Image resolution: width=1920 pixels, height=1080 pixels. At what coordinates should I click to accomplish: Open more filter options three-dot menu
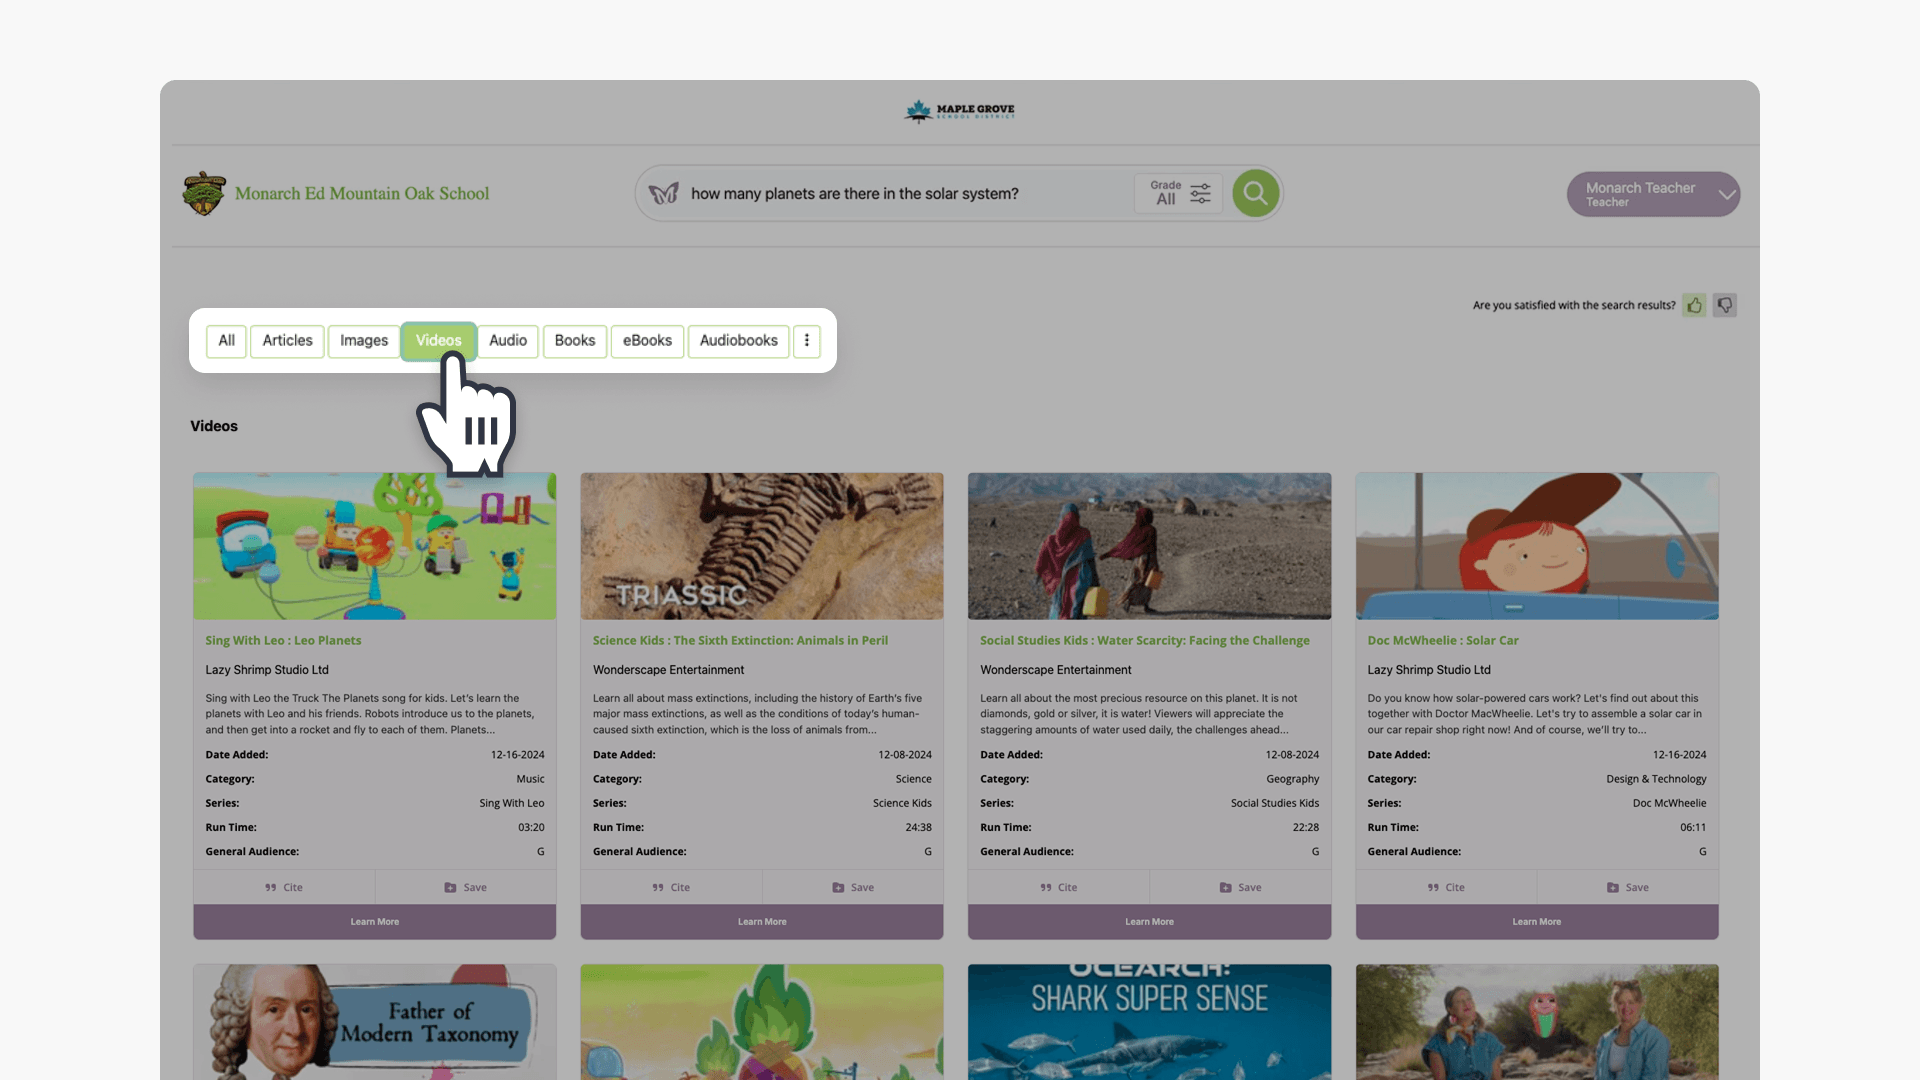[807, 341]
